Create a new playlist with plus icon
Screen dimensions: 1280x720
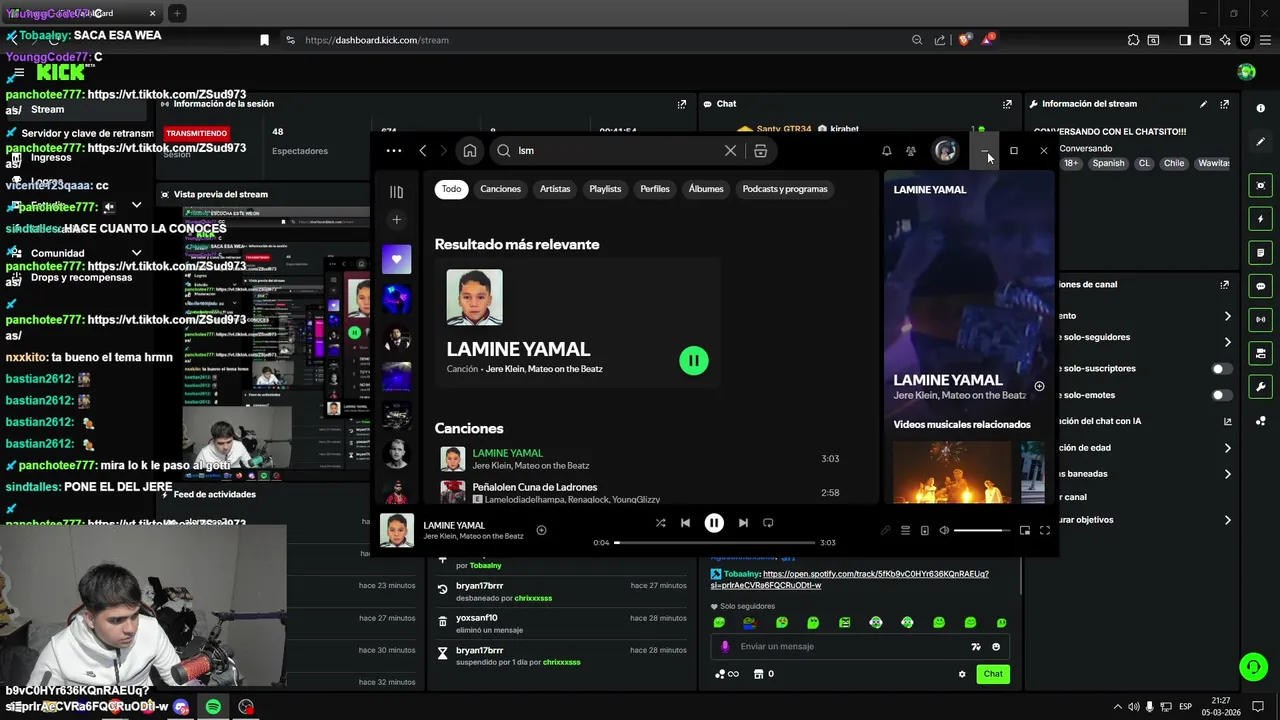(x=396, y=219)
